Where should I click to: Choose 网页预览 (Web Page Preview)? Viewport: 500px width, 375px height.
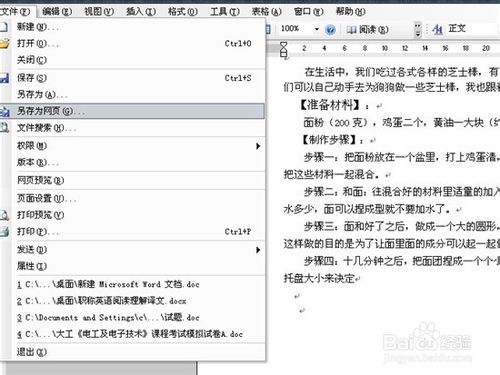pos(133,180)
